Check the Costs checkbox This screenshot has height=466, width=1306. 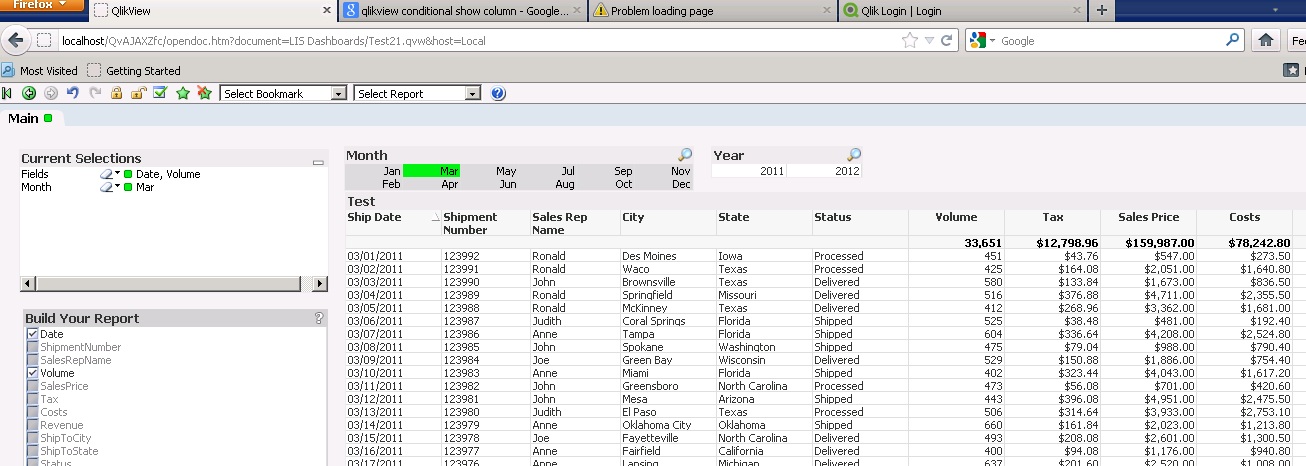33,412
